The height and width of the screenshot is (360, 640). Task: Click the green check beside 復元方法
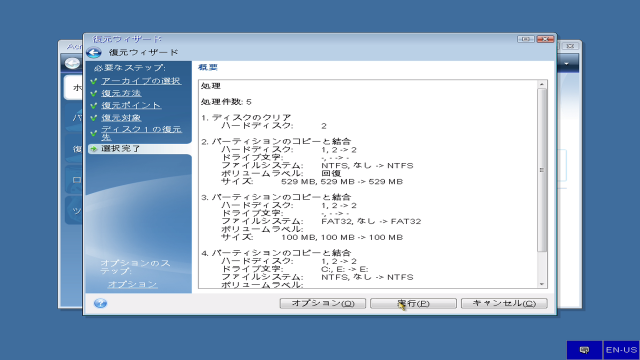94,93
